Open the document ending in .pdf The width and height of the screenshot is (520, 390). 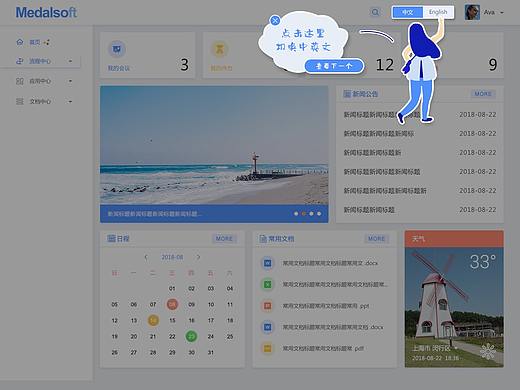[323, 348]
